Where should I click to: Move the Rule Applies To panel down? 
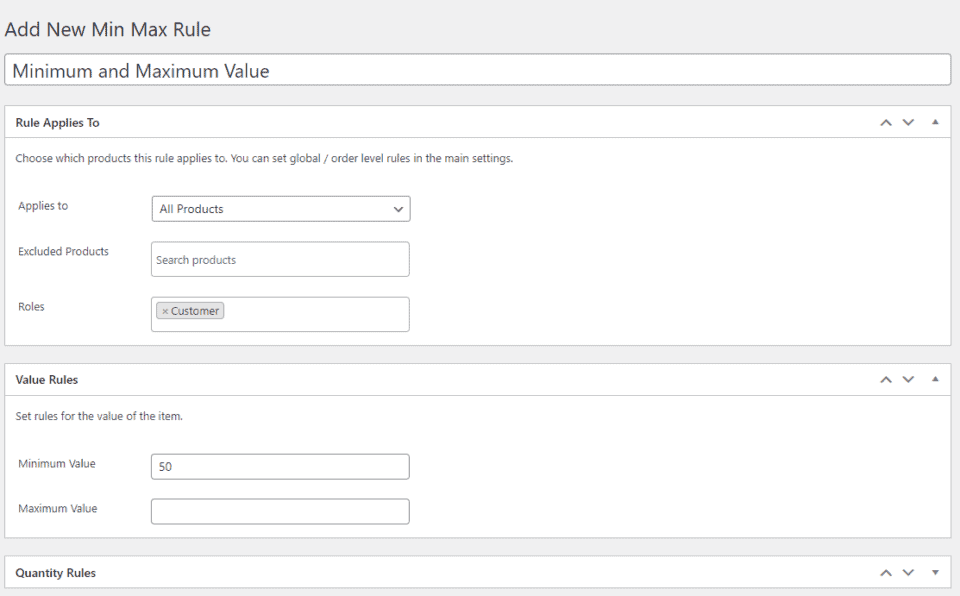pyautogui.click(x=908, y=122)
